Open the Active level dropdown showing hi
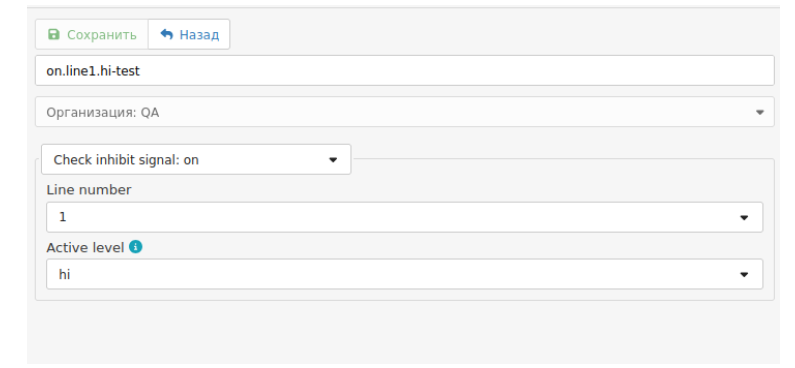The height and width of the screenshot is (368, 795). [x=405, y=275]
